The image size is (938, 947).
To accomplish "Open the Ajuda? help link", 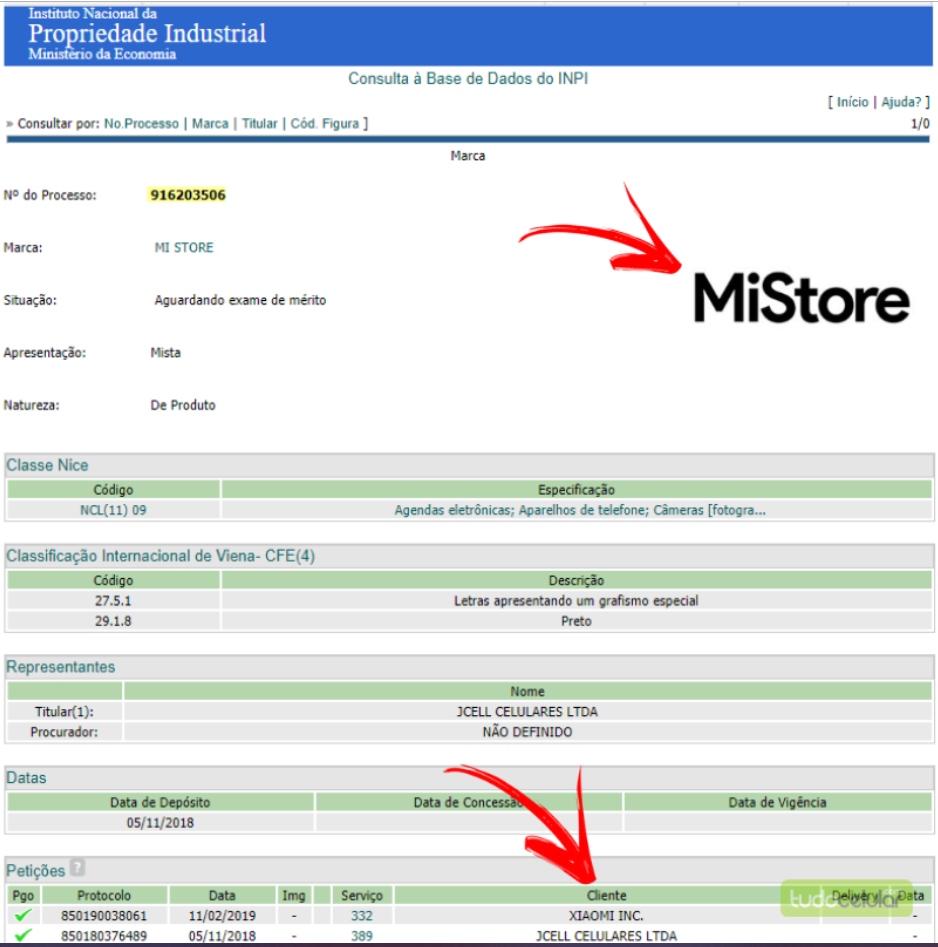I will (x=901, y=102).
